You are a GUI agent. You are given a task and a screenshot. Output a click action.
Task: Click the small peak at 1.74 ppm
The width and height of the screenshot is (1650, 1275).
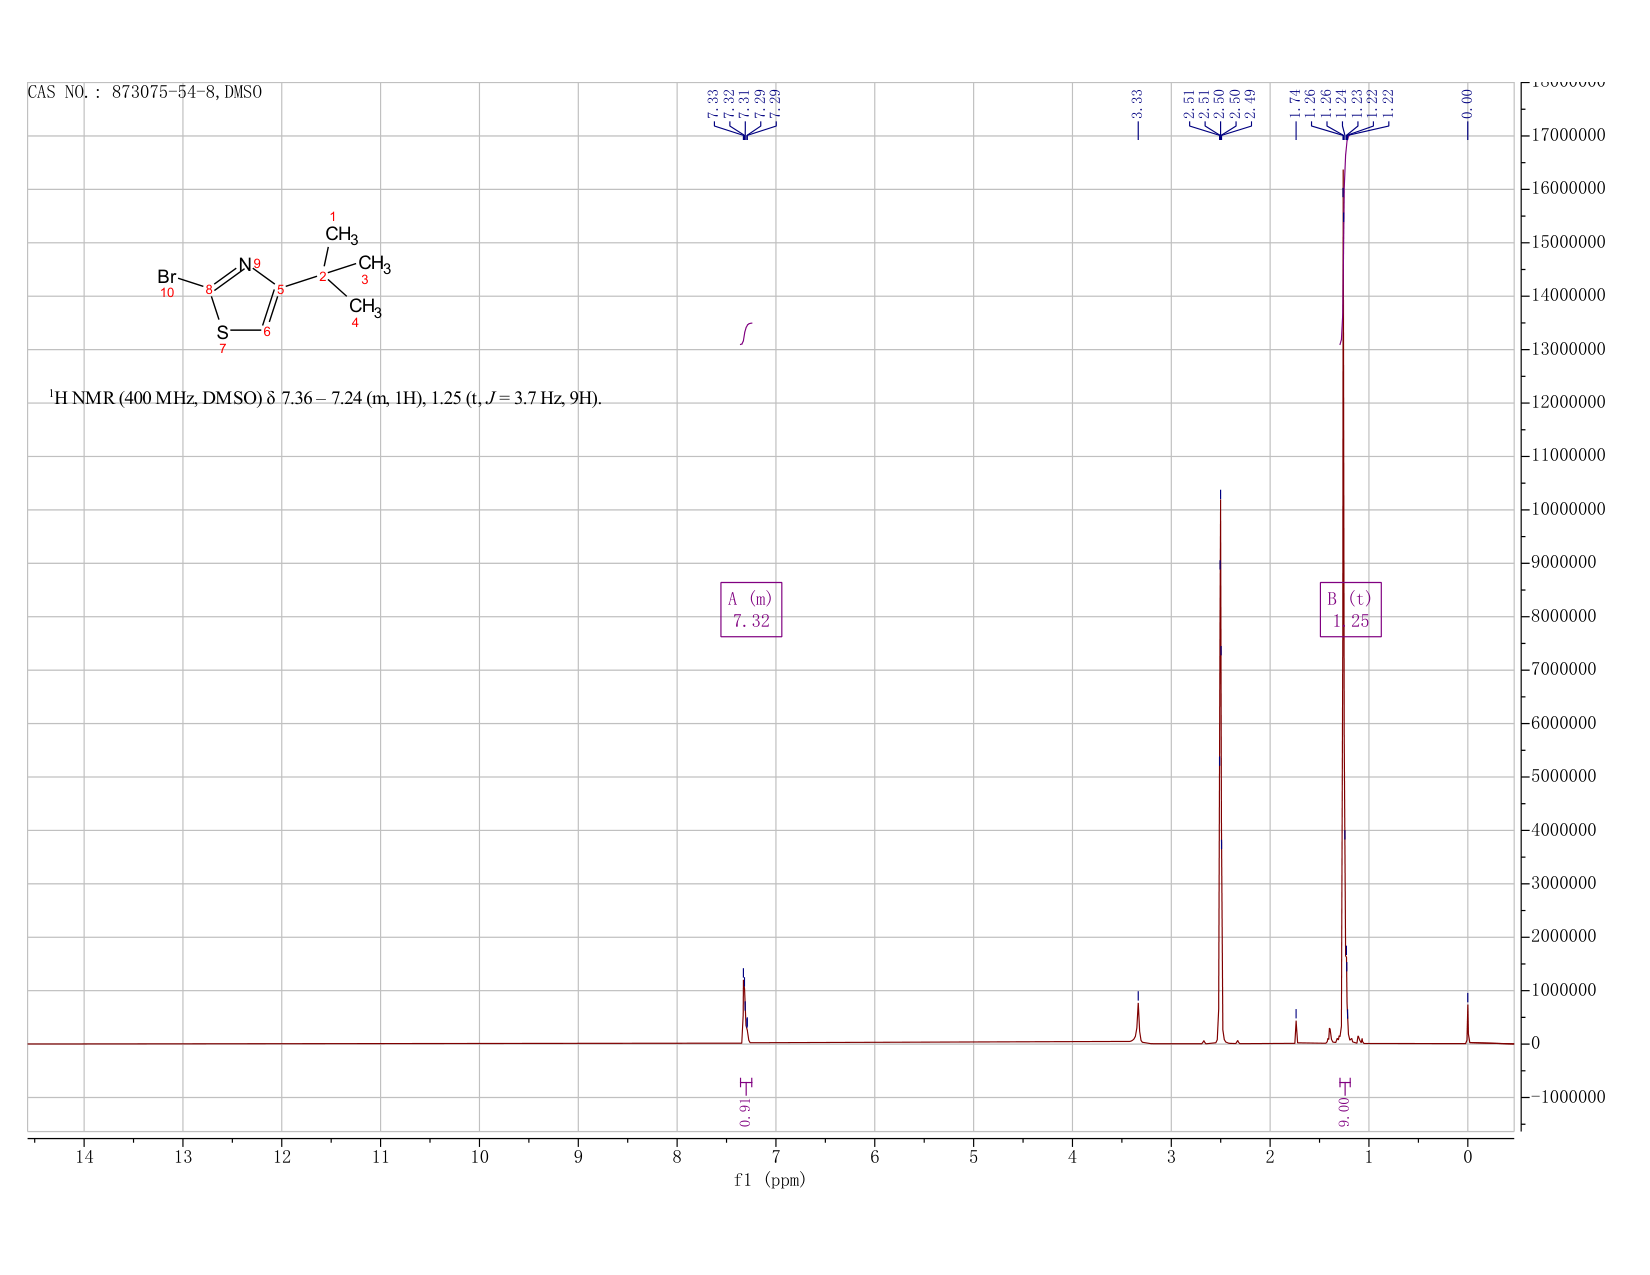click(1296, 1032)
